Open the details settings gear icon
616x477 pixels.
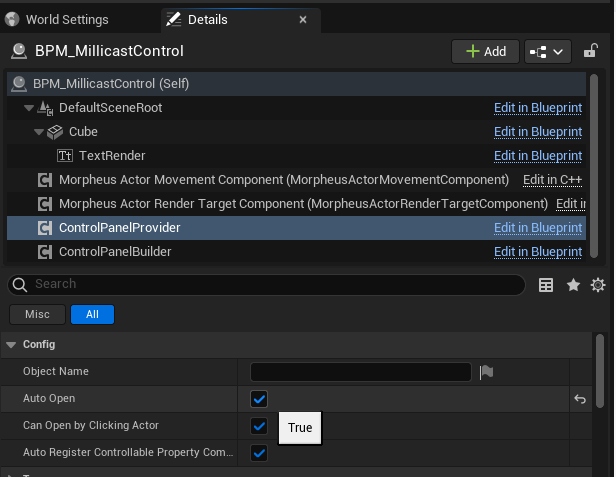598,285
